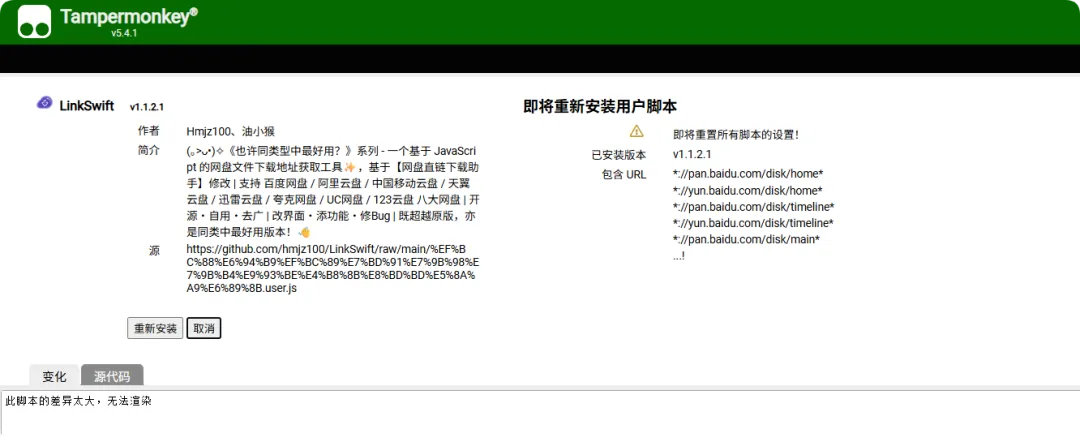1080x442 pixels.
Task: Click the 简介 label
Action: point(149,150)
